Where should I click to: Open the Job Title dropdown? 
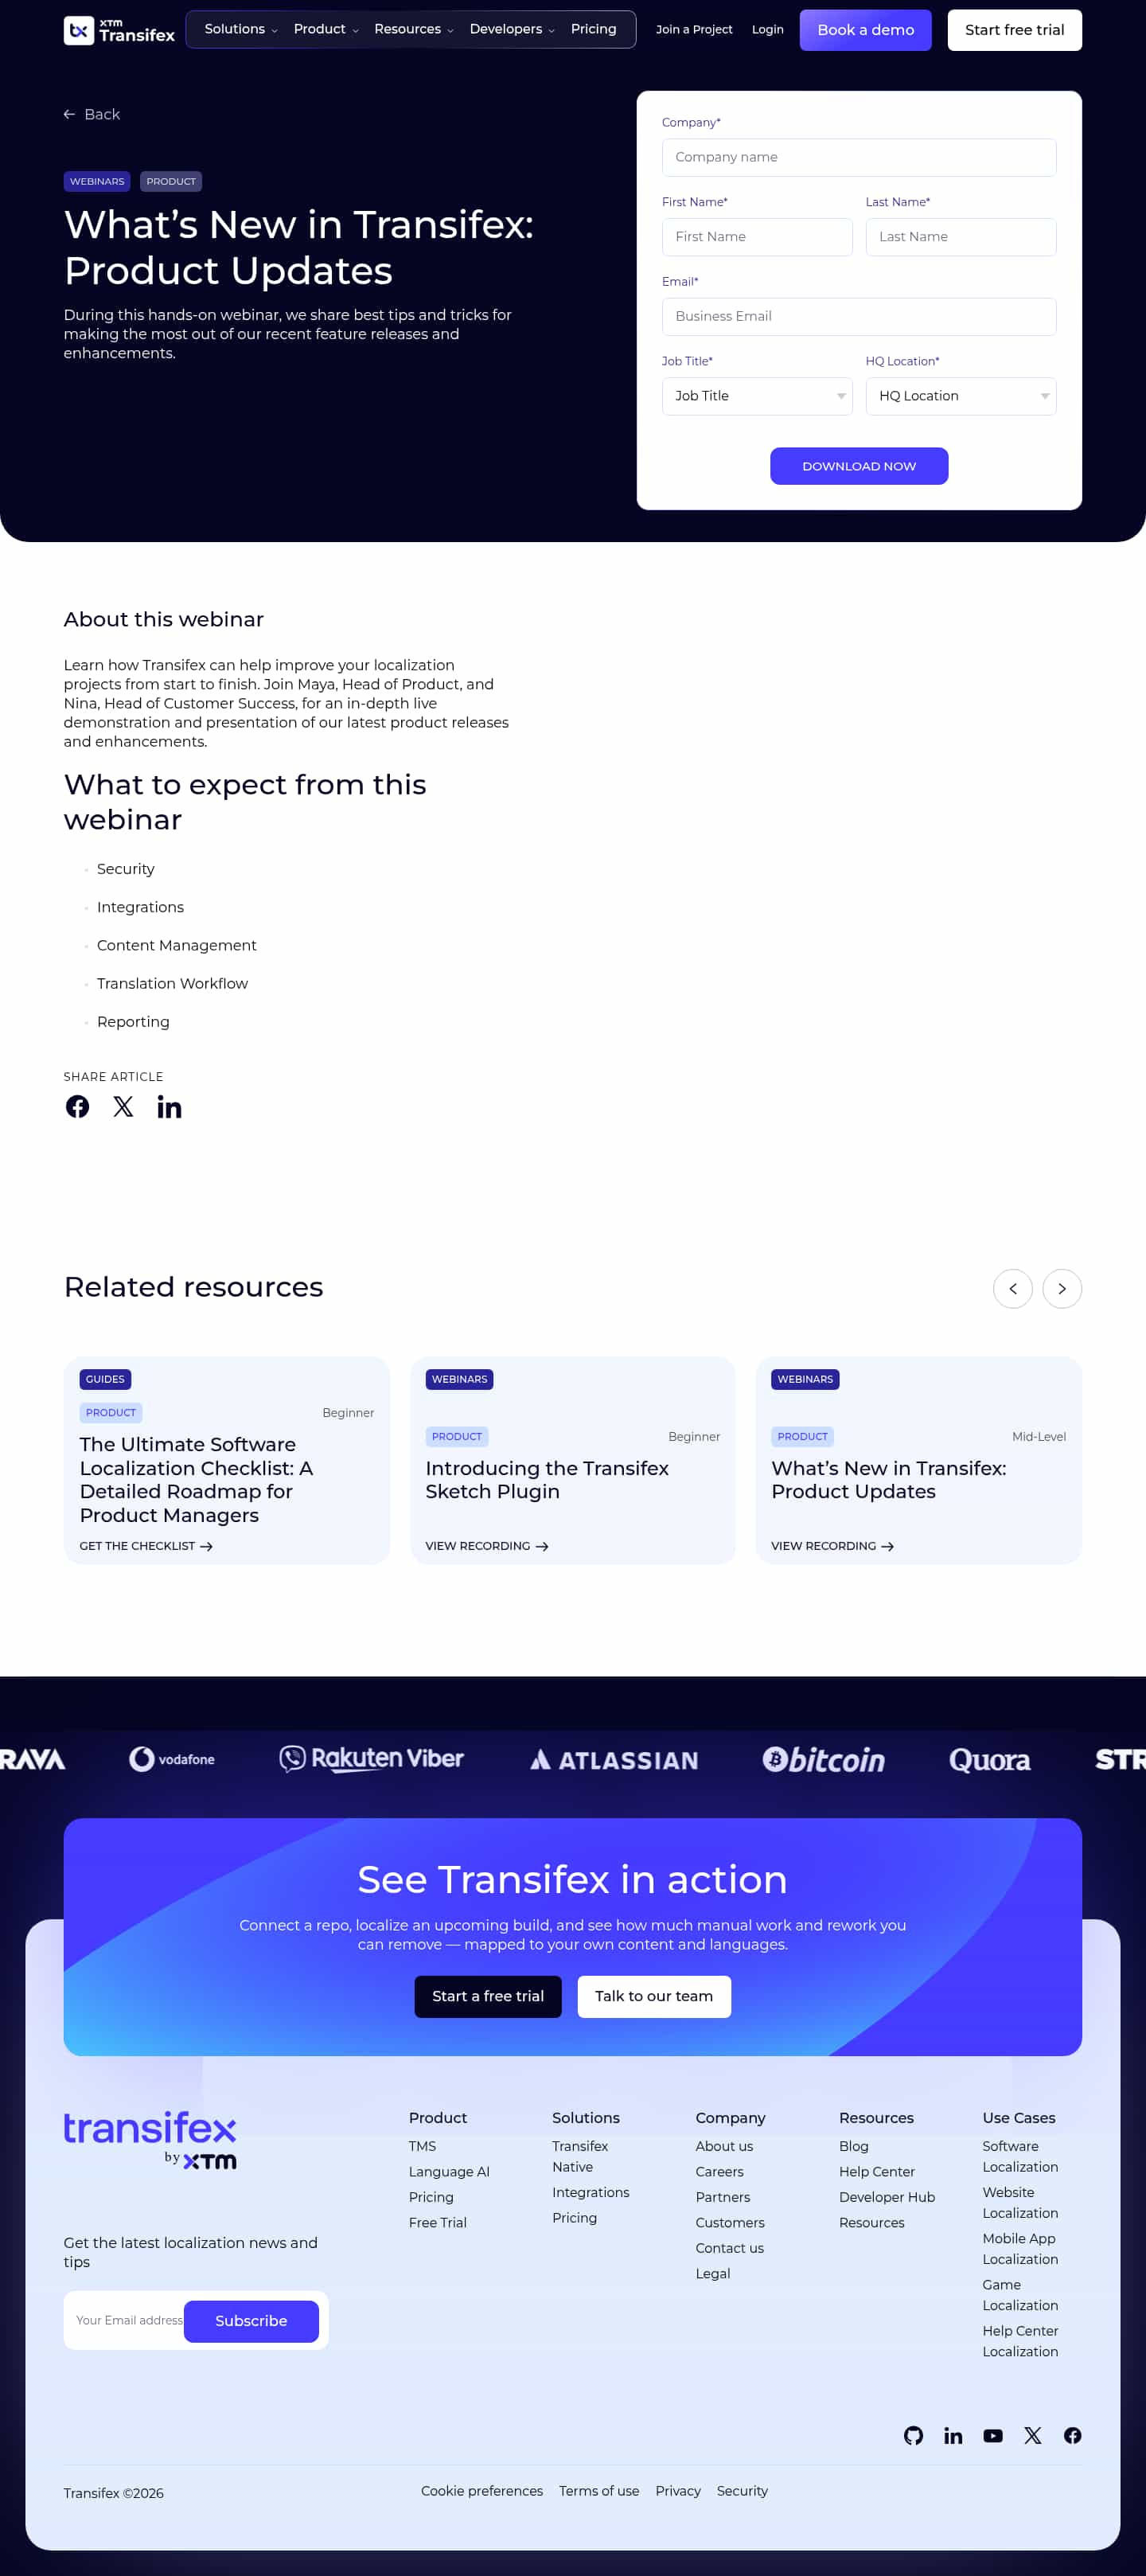757,396
